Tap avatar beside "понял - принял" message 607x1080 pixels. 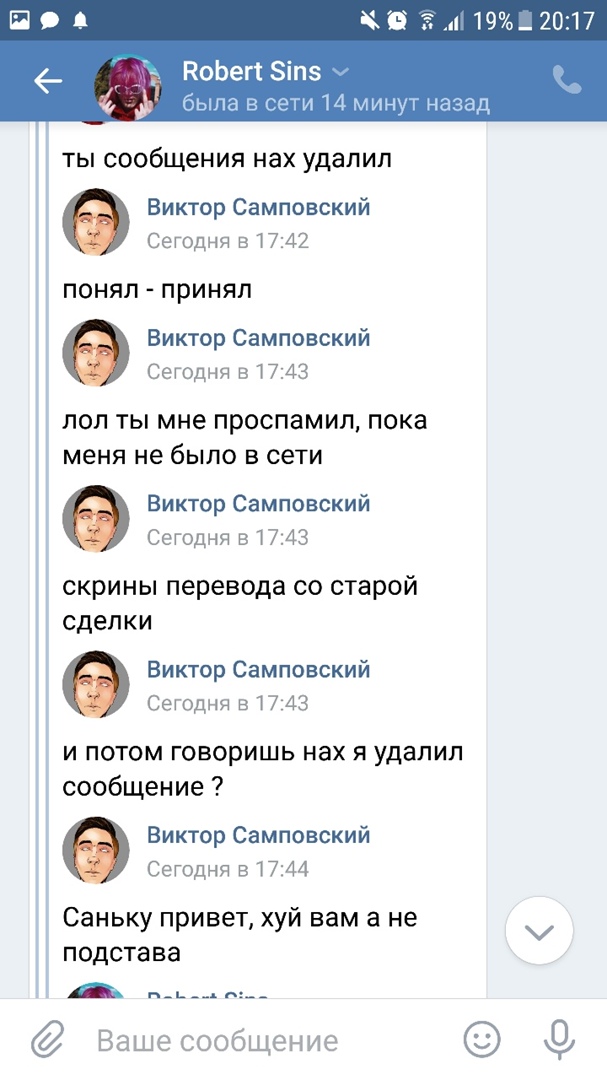[96, 222]
